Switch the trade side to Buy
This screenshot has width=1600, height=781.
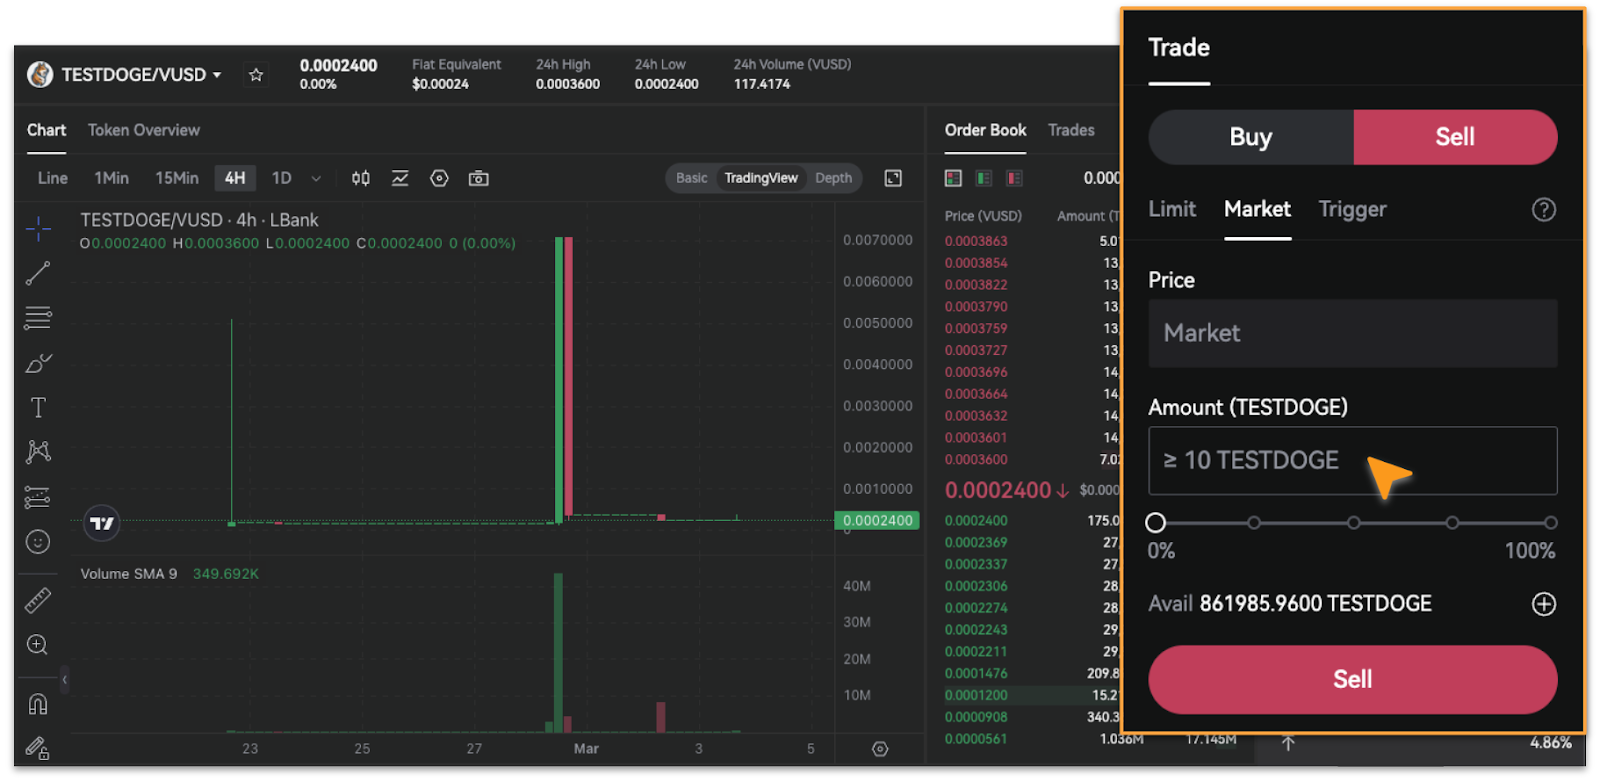1251,137
